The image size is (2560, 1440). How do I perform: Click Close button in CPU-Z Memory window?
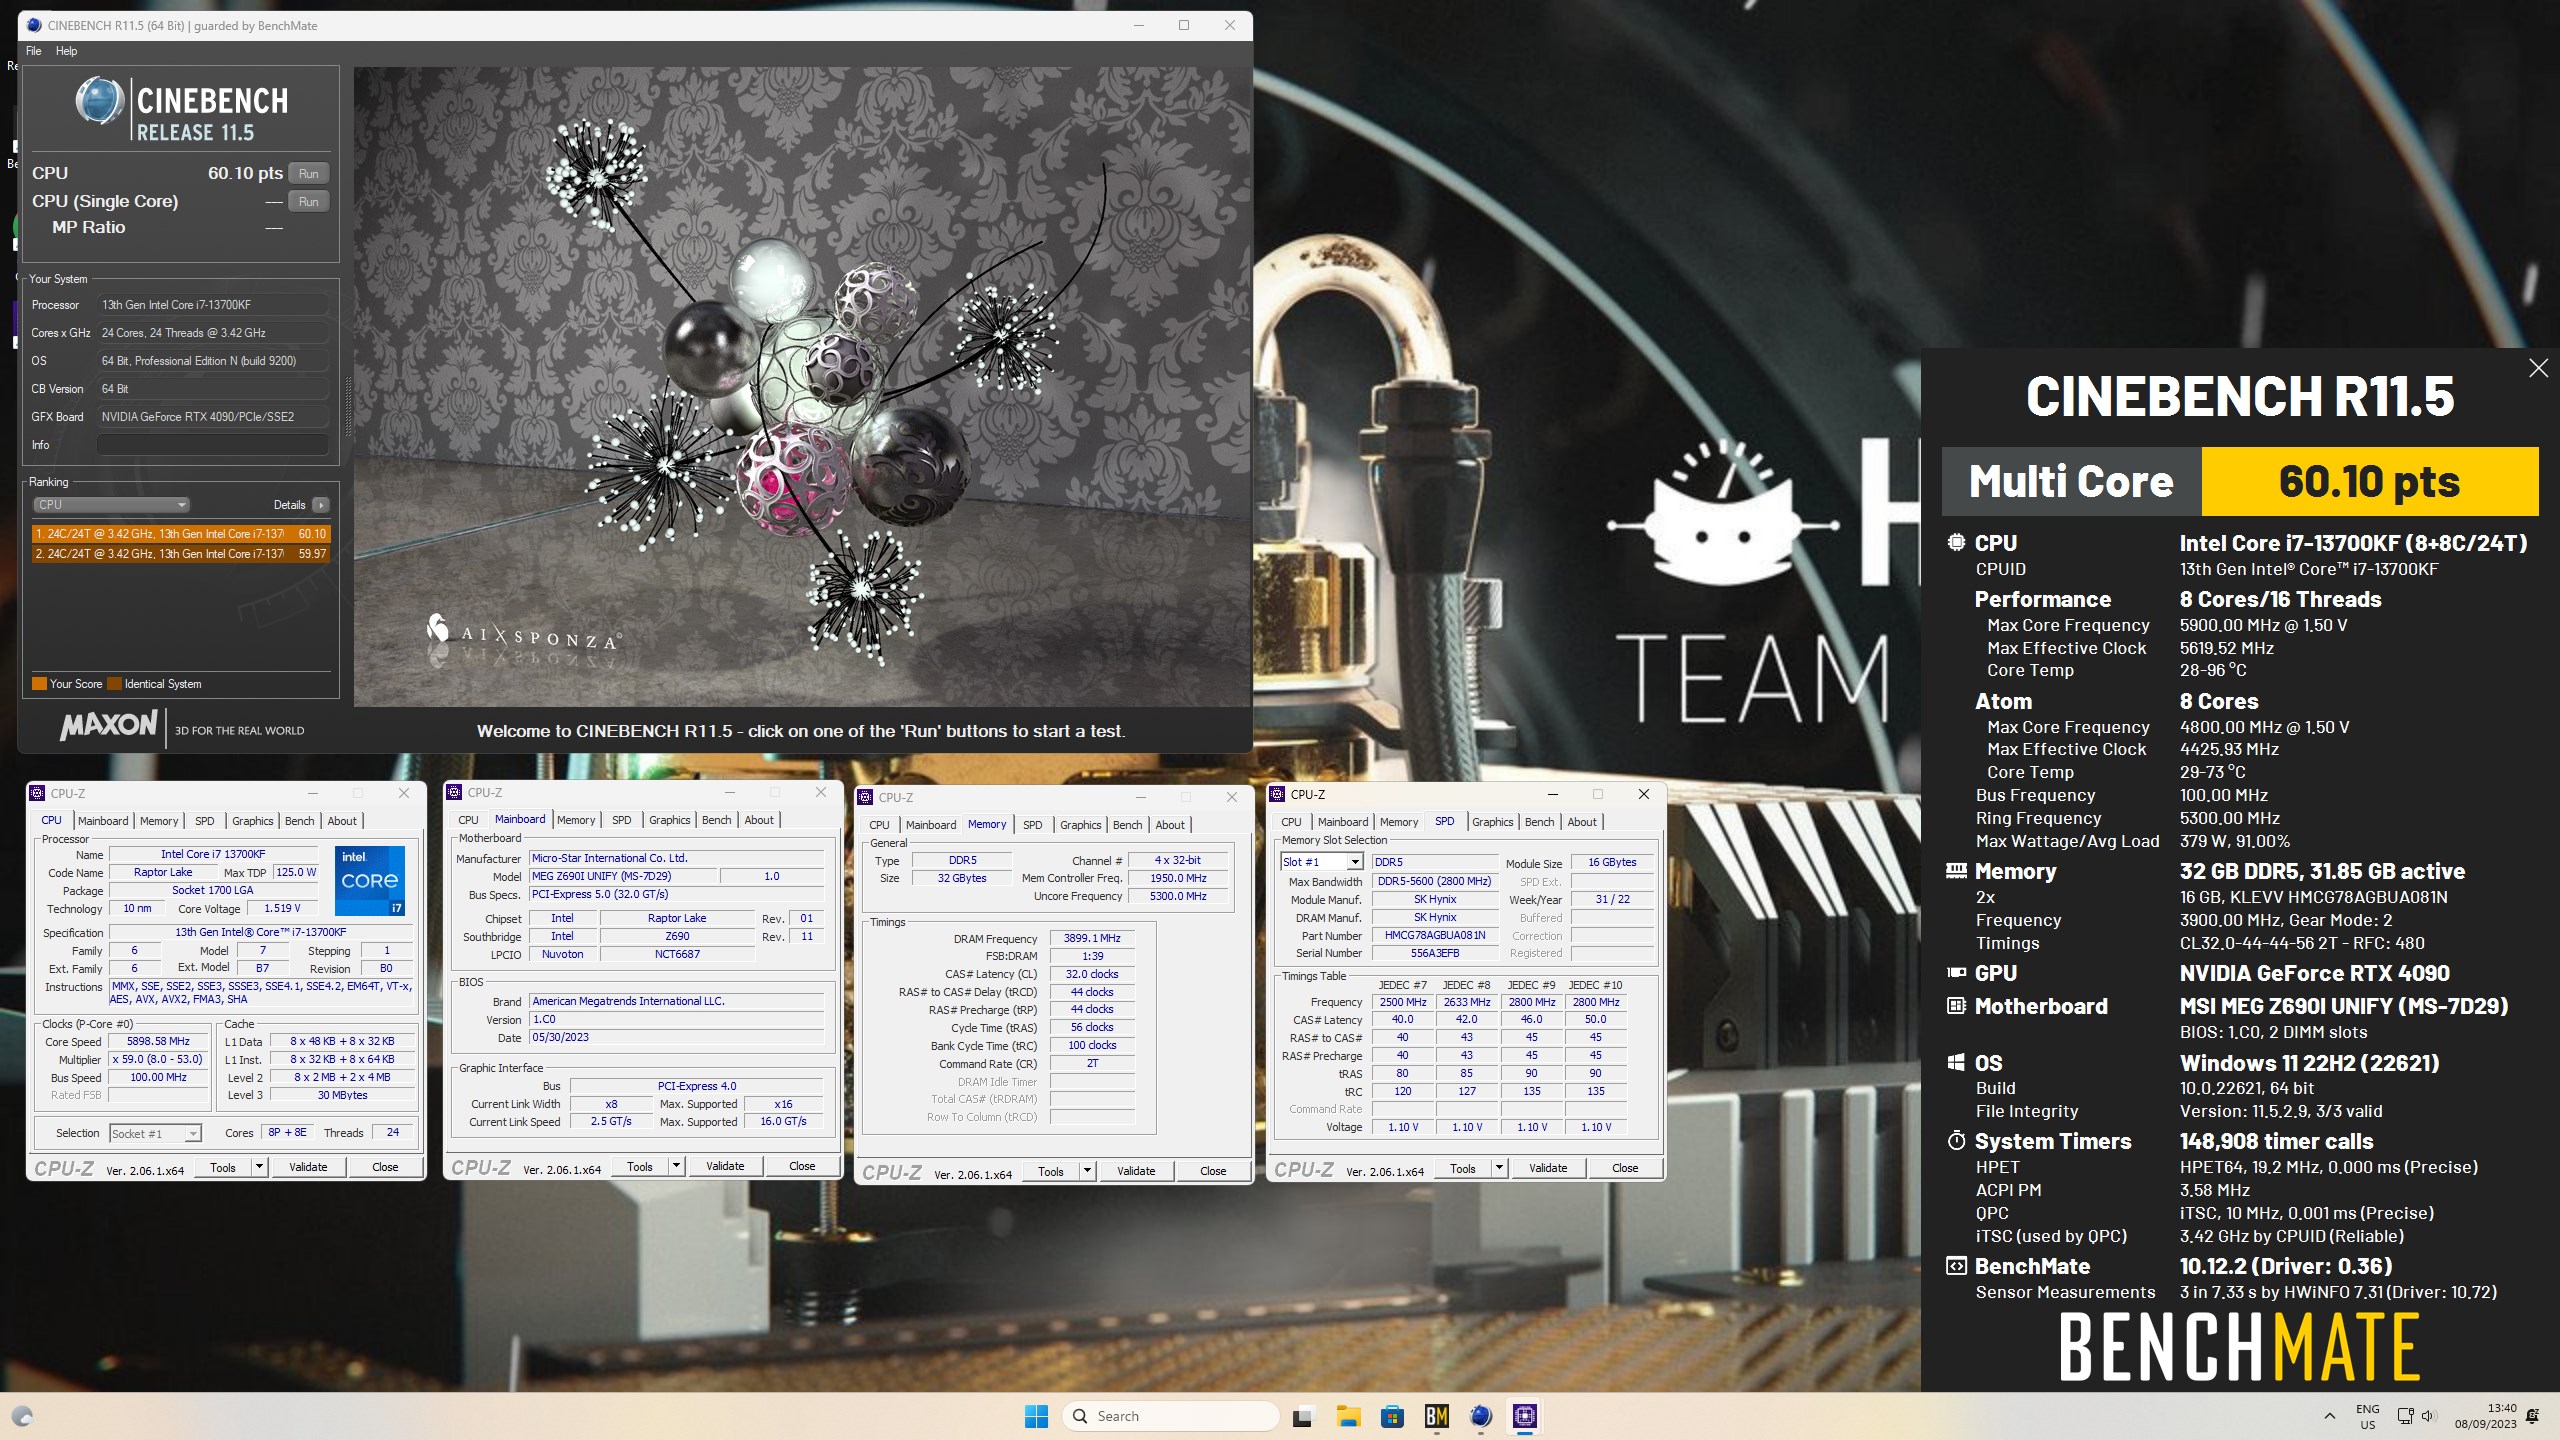point(1213,1171)
